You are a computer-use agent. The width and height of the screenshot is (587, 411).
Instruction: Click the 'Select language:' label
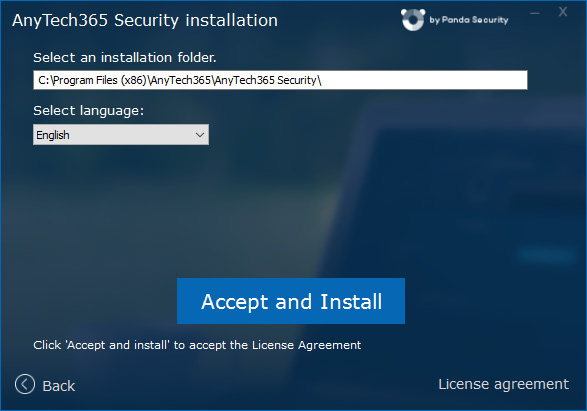88,111
